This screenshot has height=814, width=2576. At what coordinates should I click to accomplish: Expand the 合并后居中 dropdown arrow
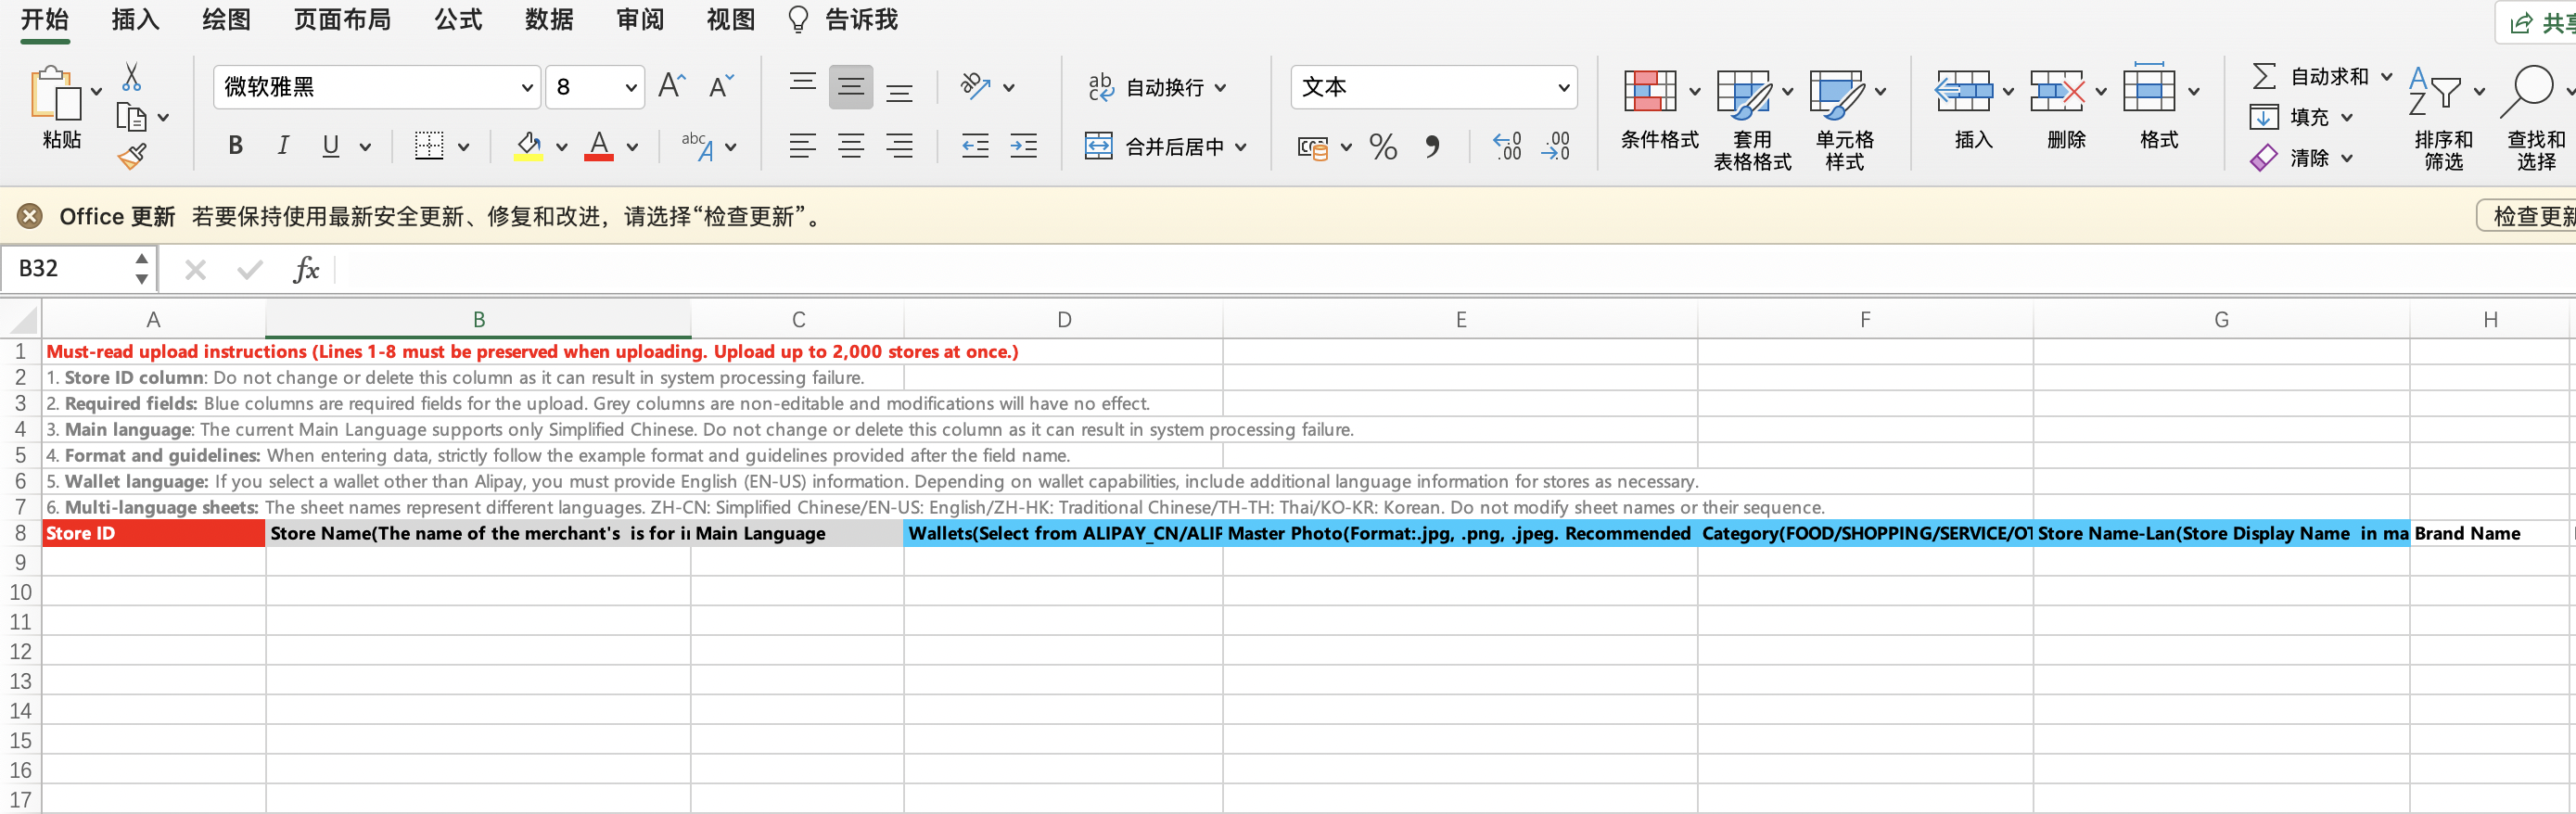[x=1241, y=147]
